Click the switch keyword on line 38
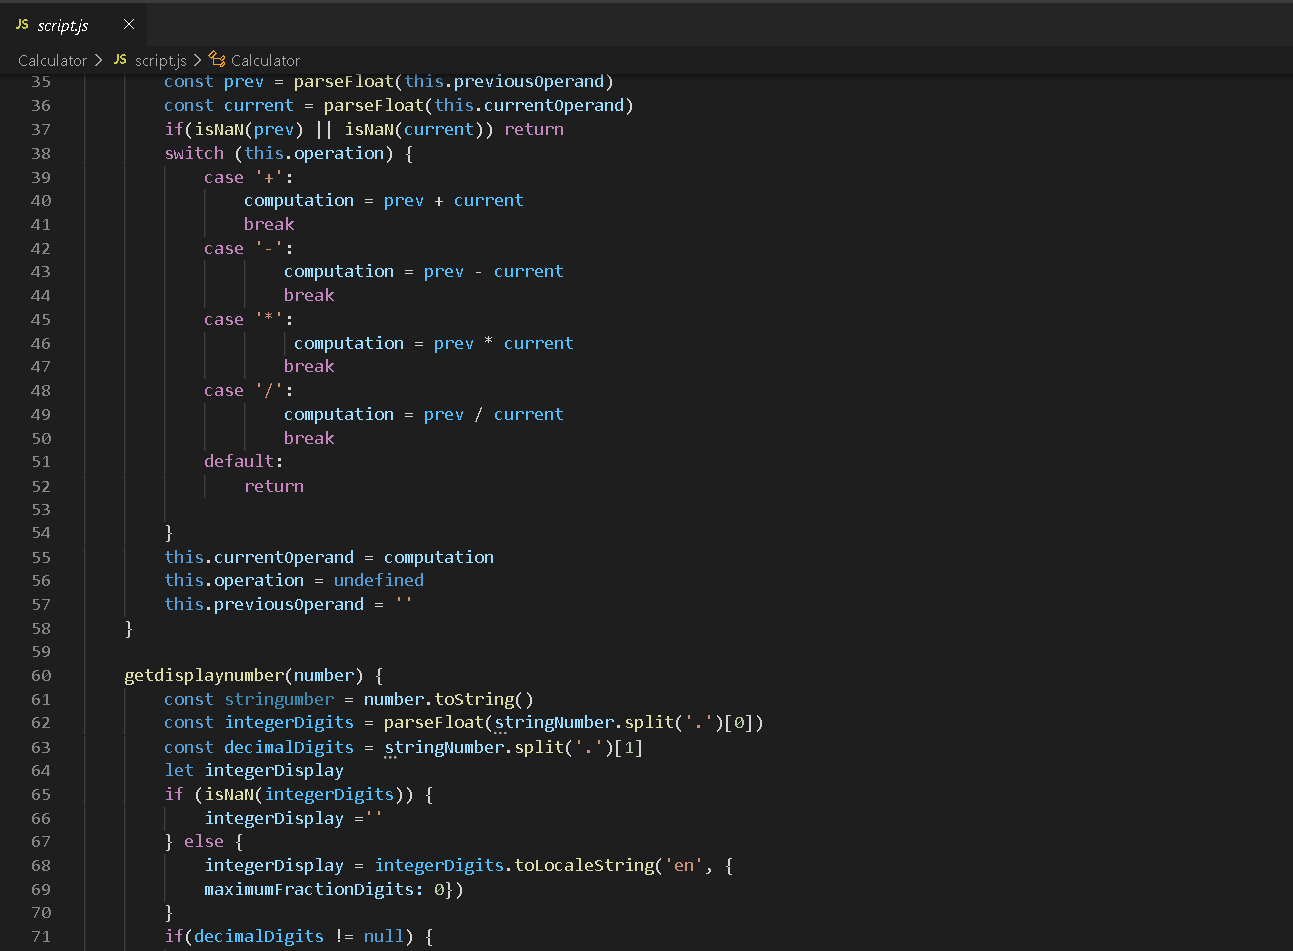1293x951 pixels. click(194, 153)
